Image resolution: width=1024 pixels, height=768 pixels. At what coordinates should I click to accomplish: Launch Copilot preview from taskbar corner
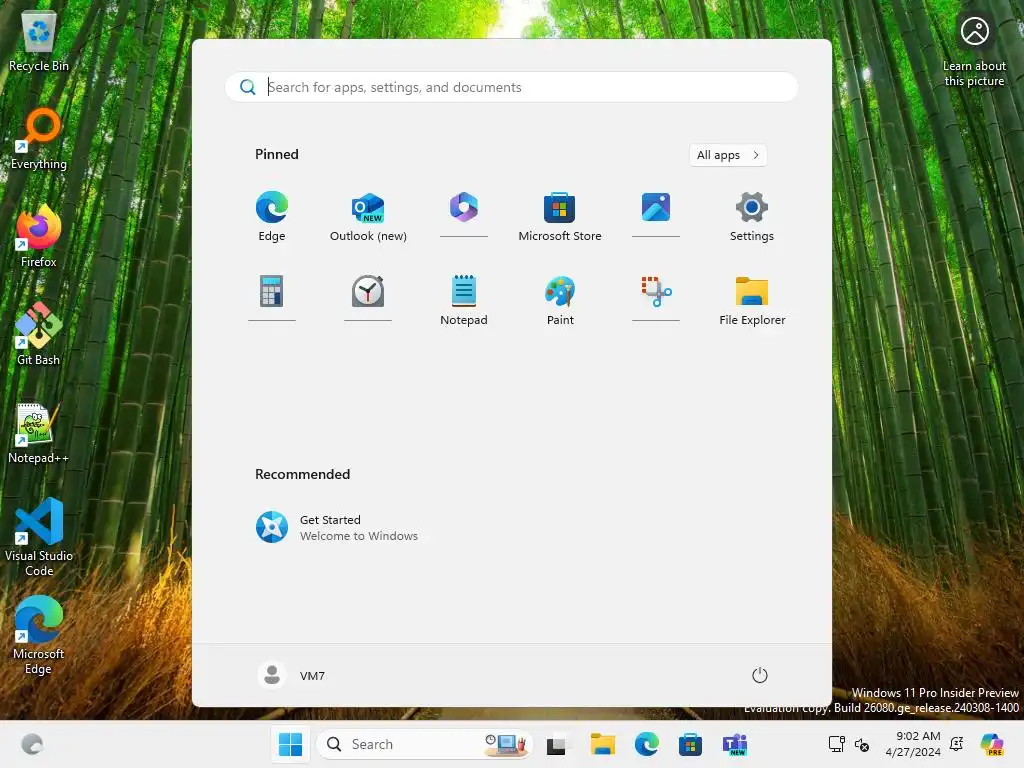(x=992, y=744)
